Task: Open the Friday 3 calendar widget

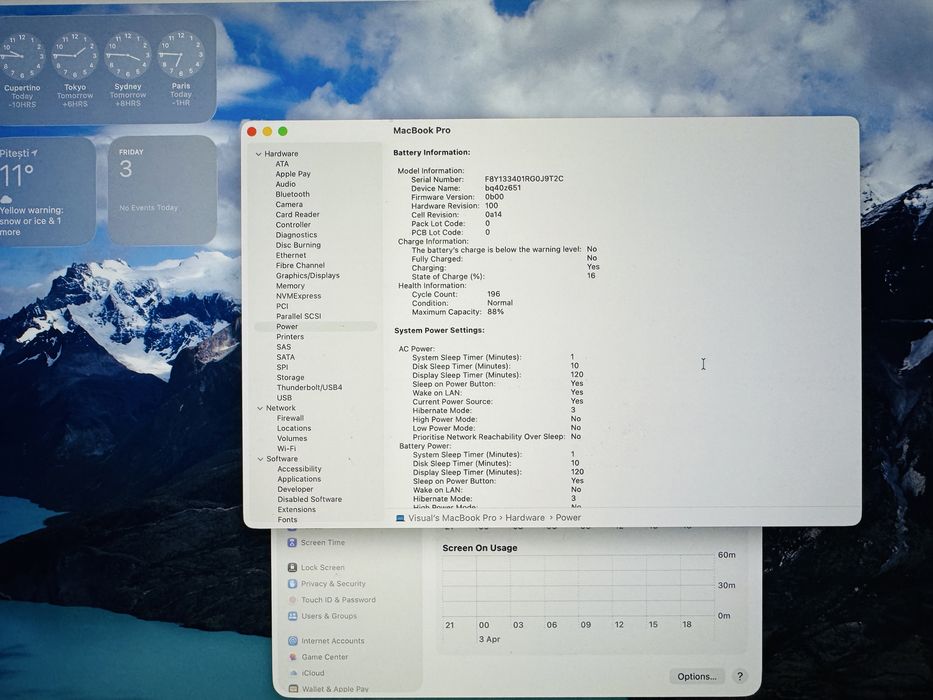Action: click(162, 190)
